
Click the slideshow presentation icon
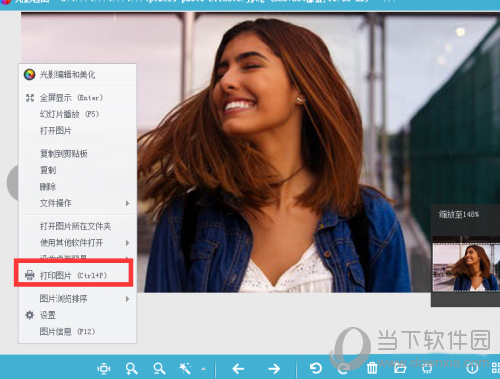tap(427, 369)
